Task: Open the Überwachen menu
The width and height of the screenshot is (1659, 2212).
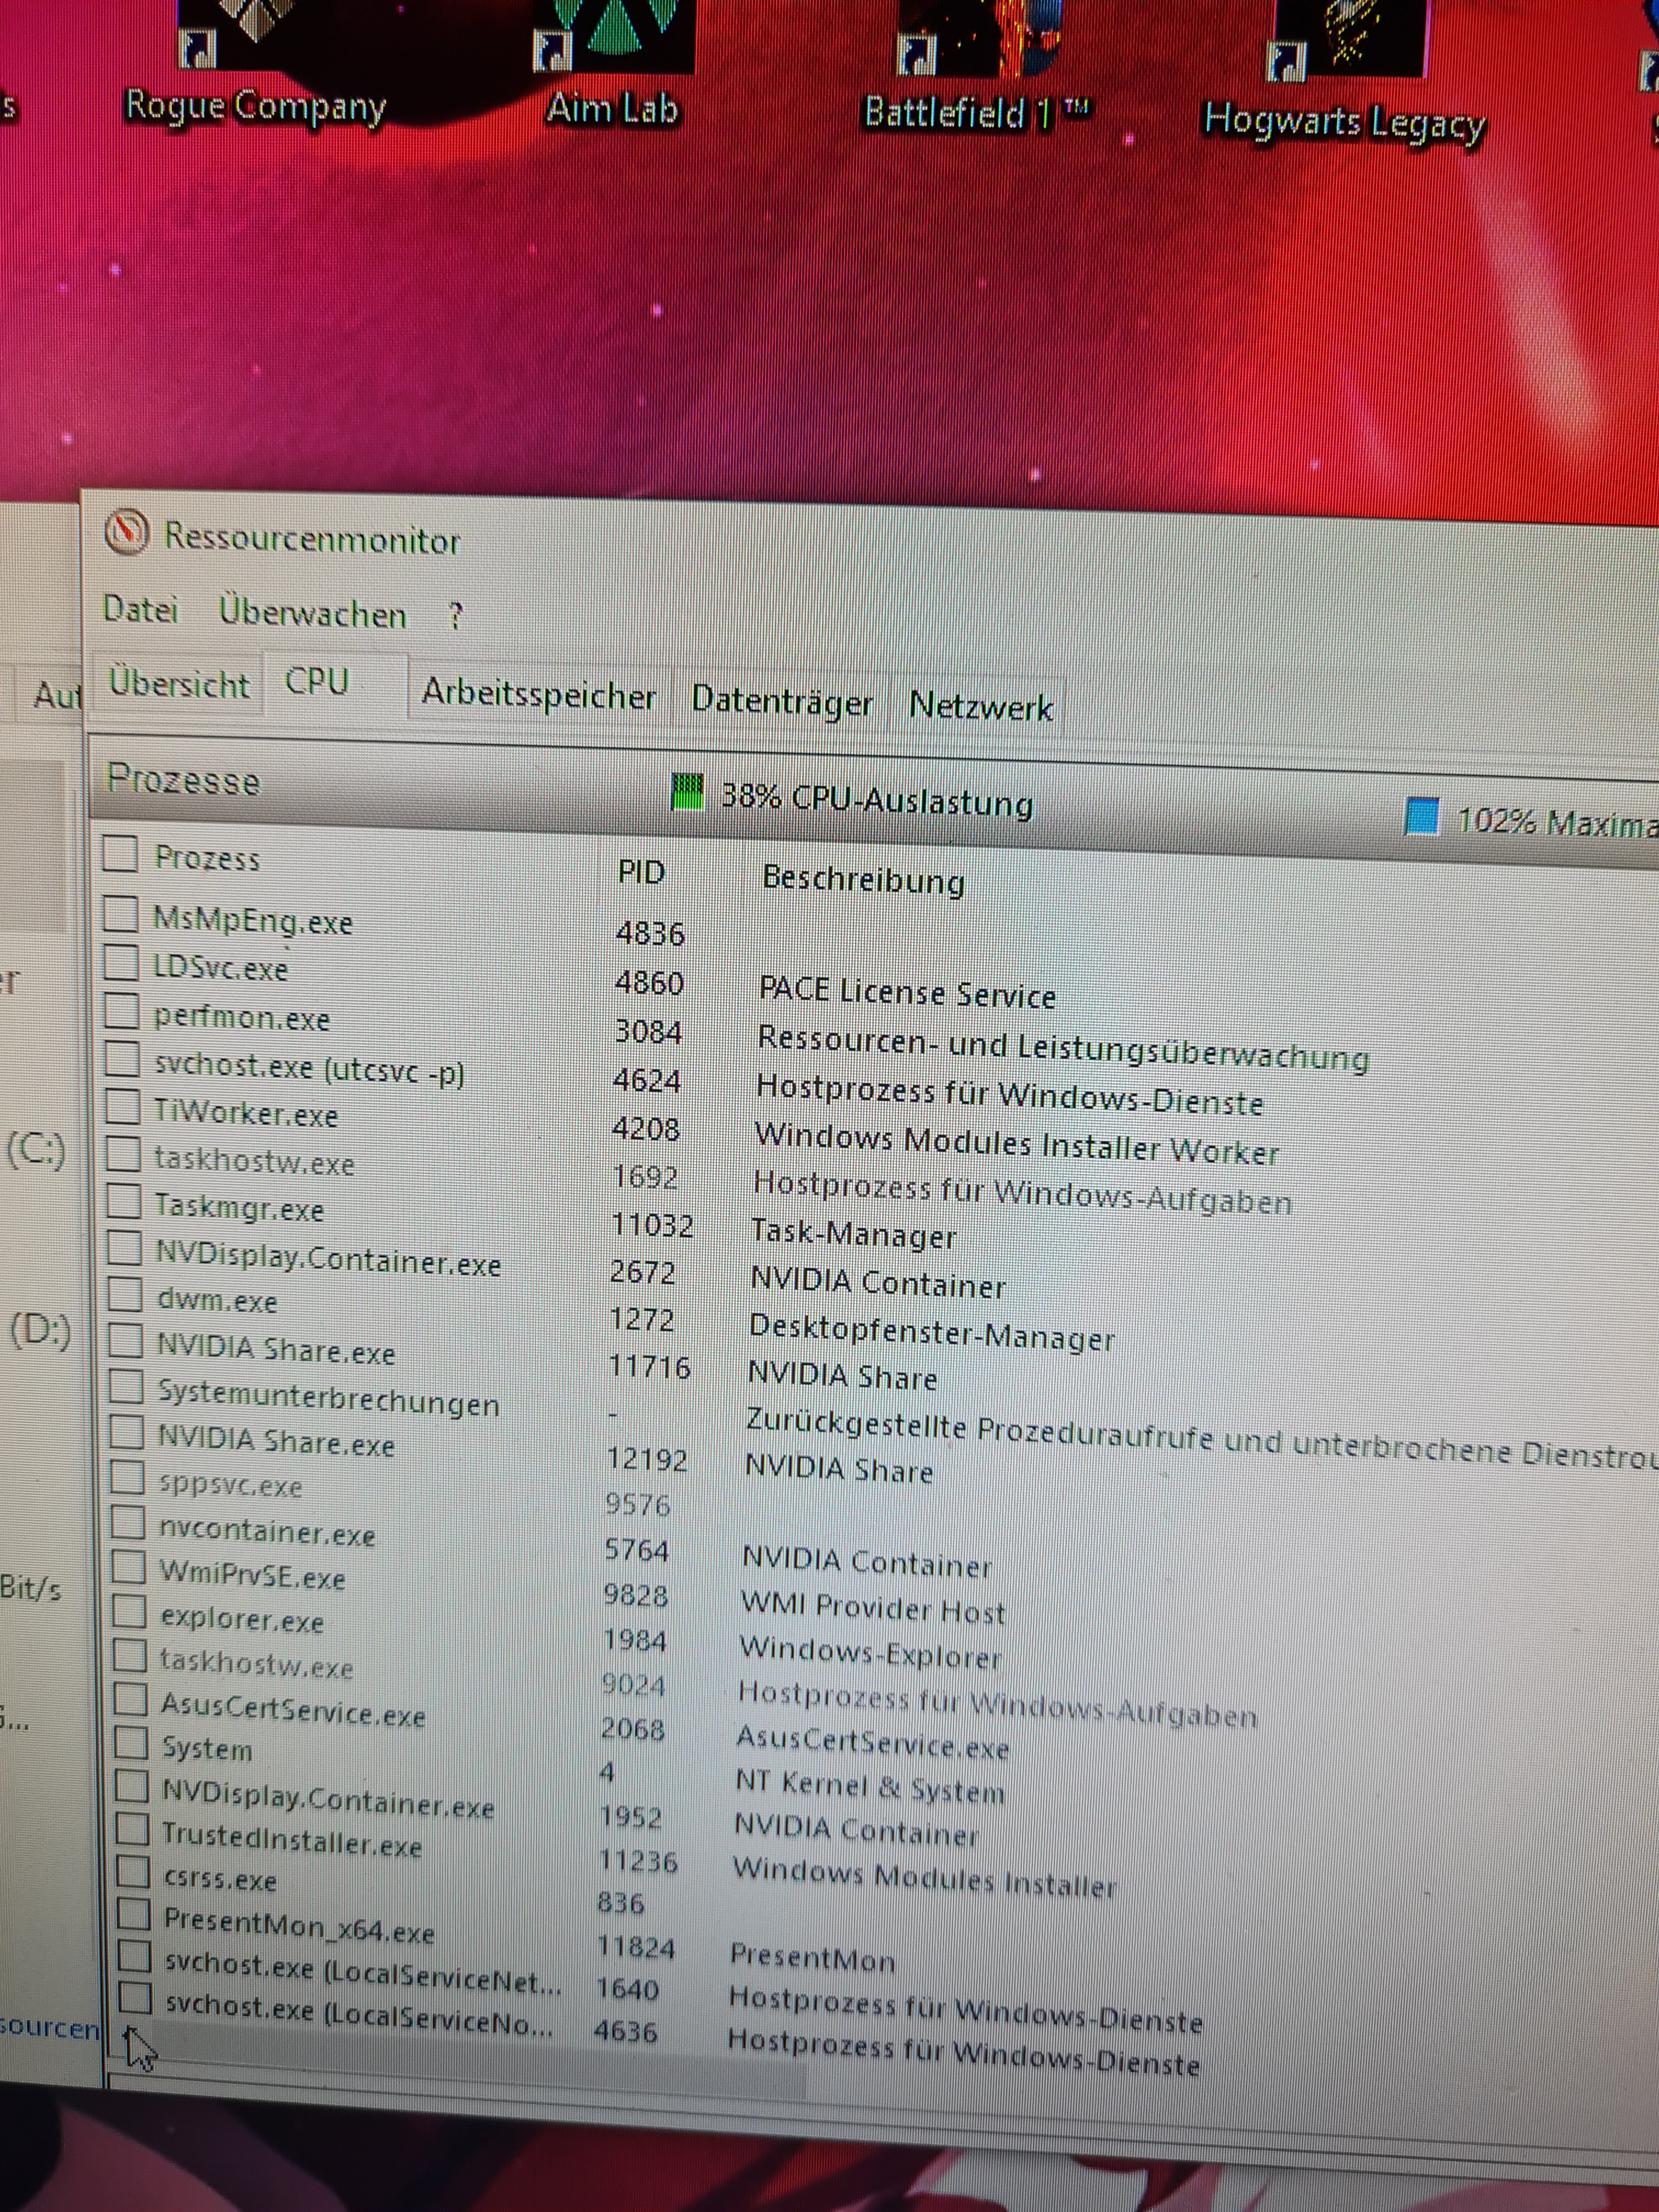Action: (x=313, y=613)
